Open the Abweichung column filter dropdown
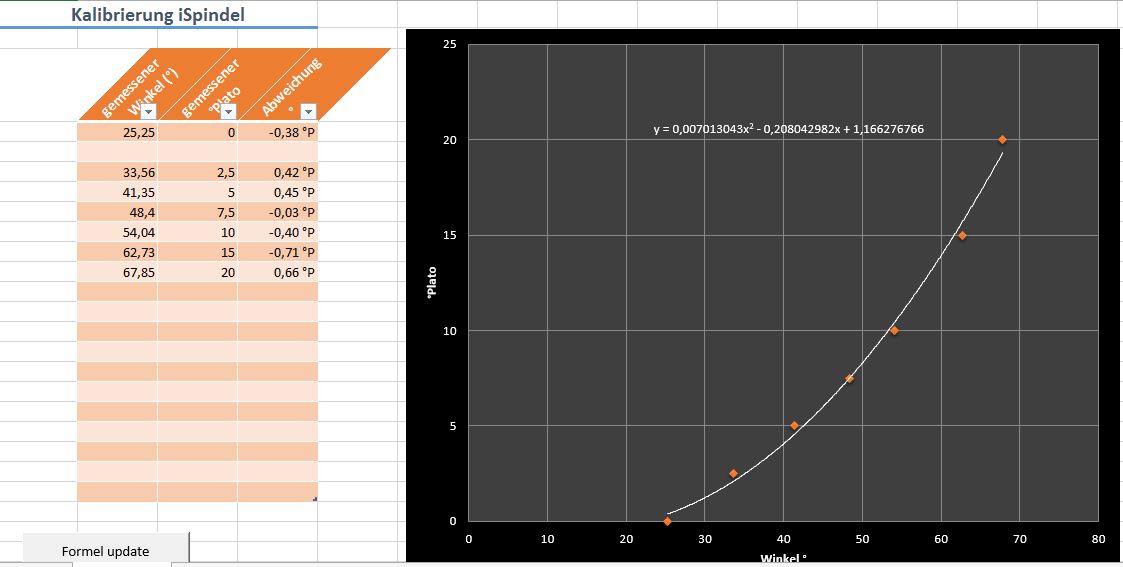Viewport: 1123px width, 567px height. click(x=308, y=112)
